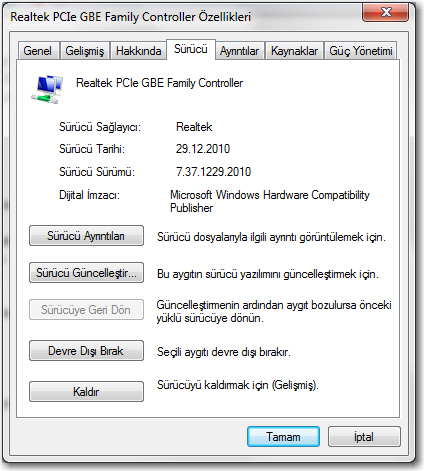Open the Gelişmiş tab
This screenshot has height=471, width=424.
click(x=85, y=51)
